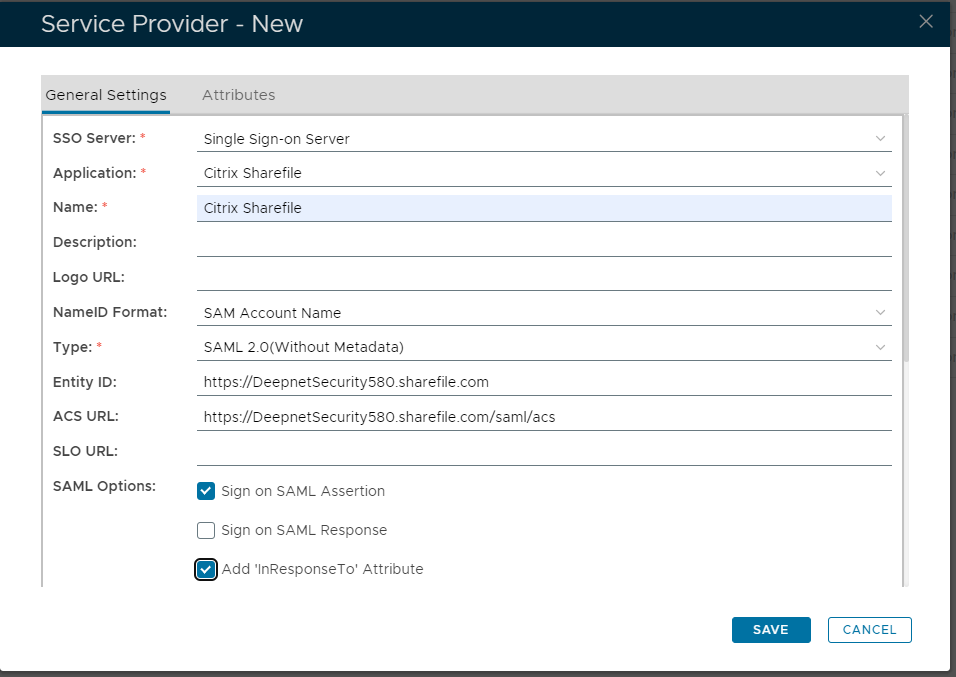Click the vertical scrollbar of settings panel
Viewport: 956px width, 677px height.
point(906,240)
